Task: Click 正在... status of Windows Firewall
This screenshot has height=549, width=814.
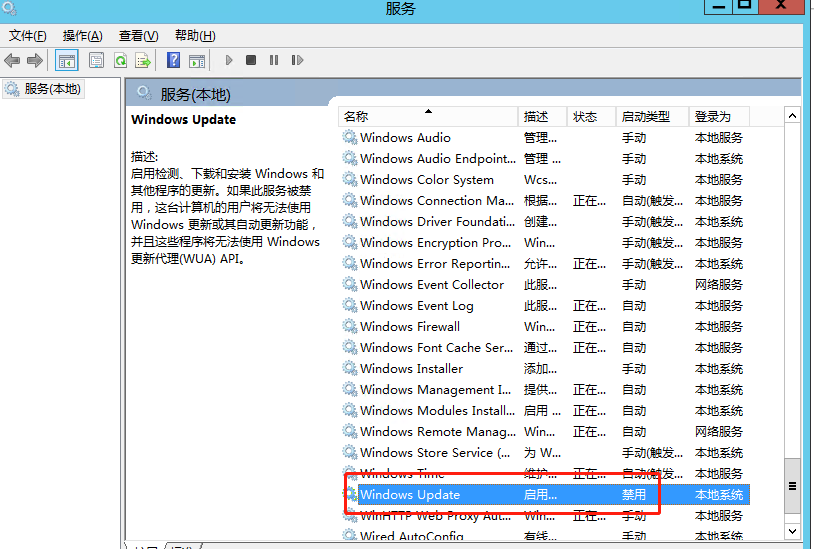Action: tap(589, 326)
